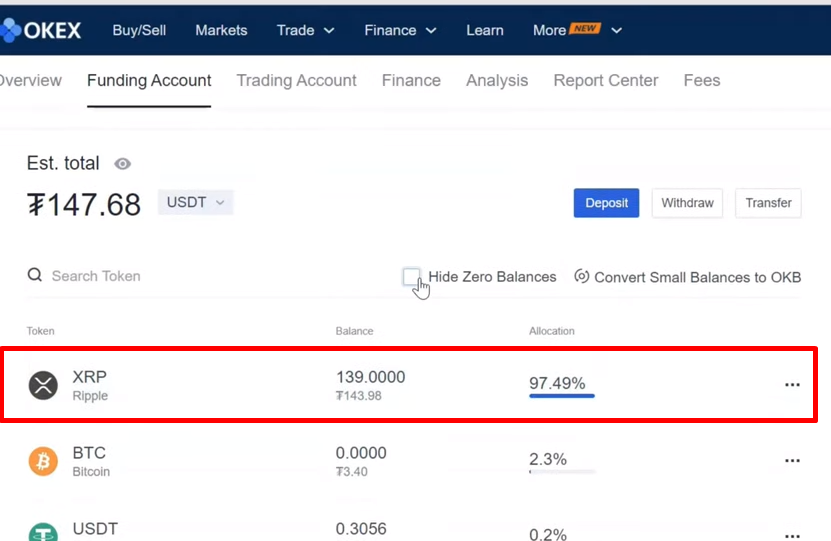Toggle the Est. total eye visibility icon
831x541 pixels.
[122, 164]
